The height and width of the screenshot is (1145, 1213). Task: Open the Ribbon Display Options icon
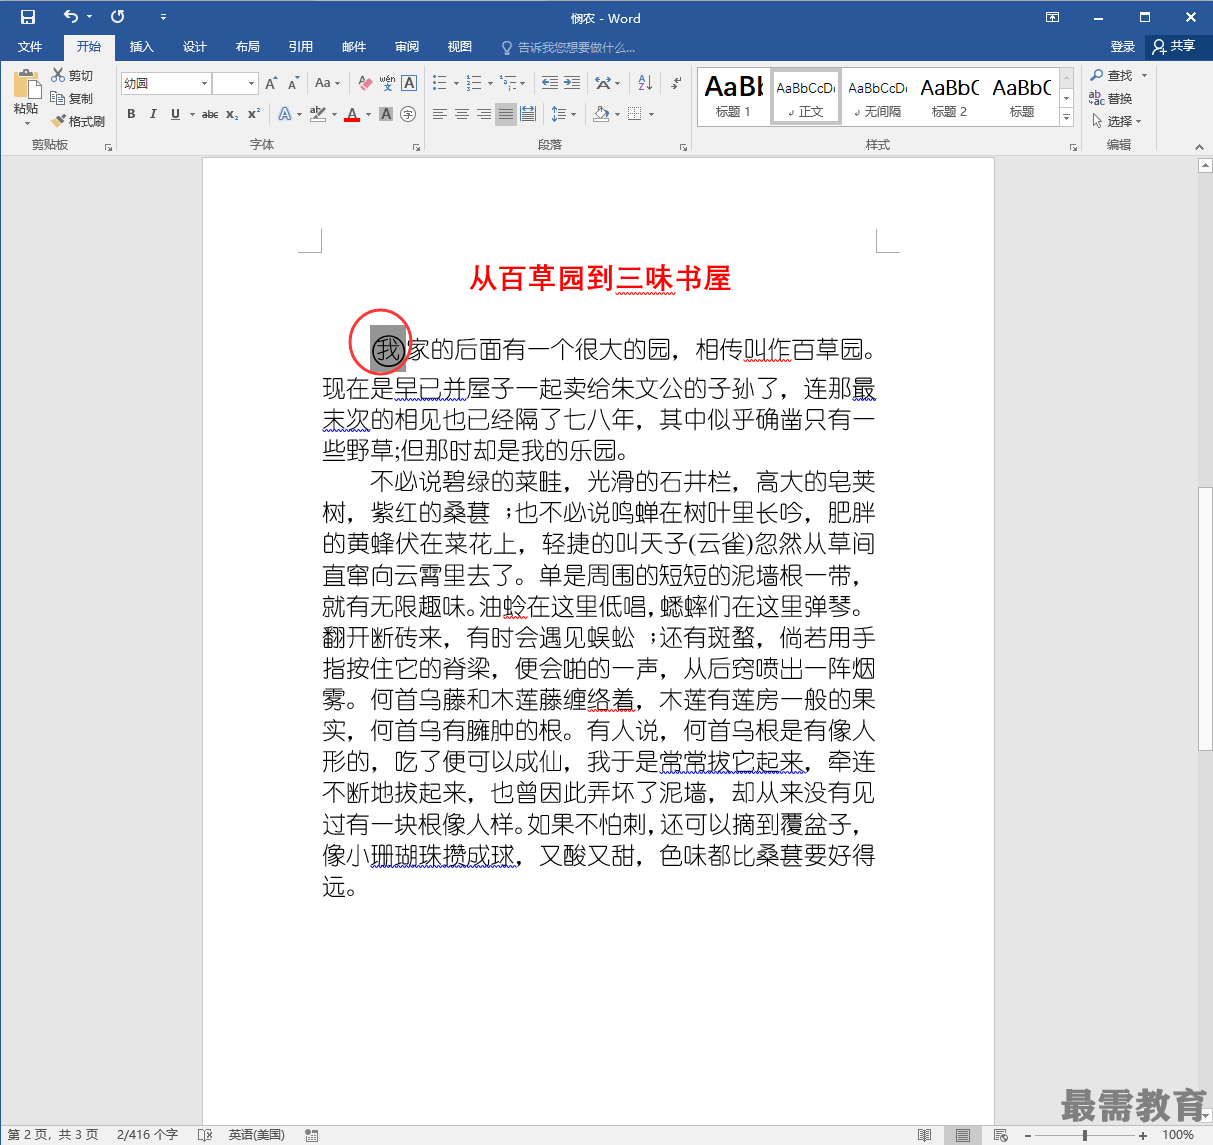tap(1052, 17)
